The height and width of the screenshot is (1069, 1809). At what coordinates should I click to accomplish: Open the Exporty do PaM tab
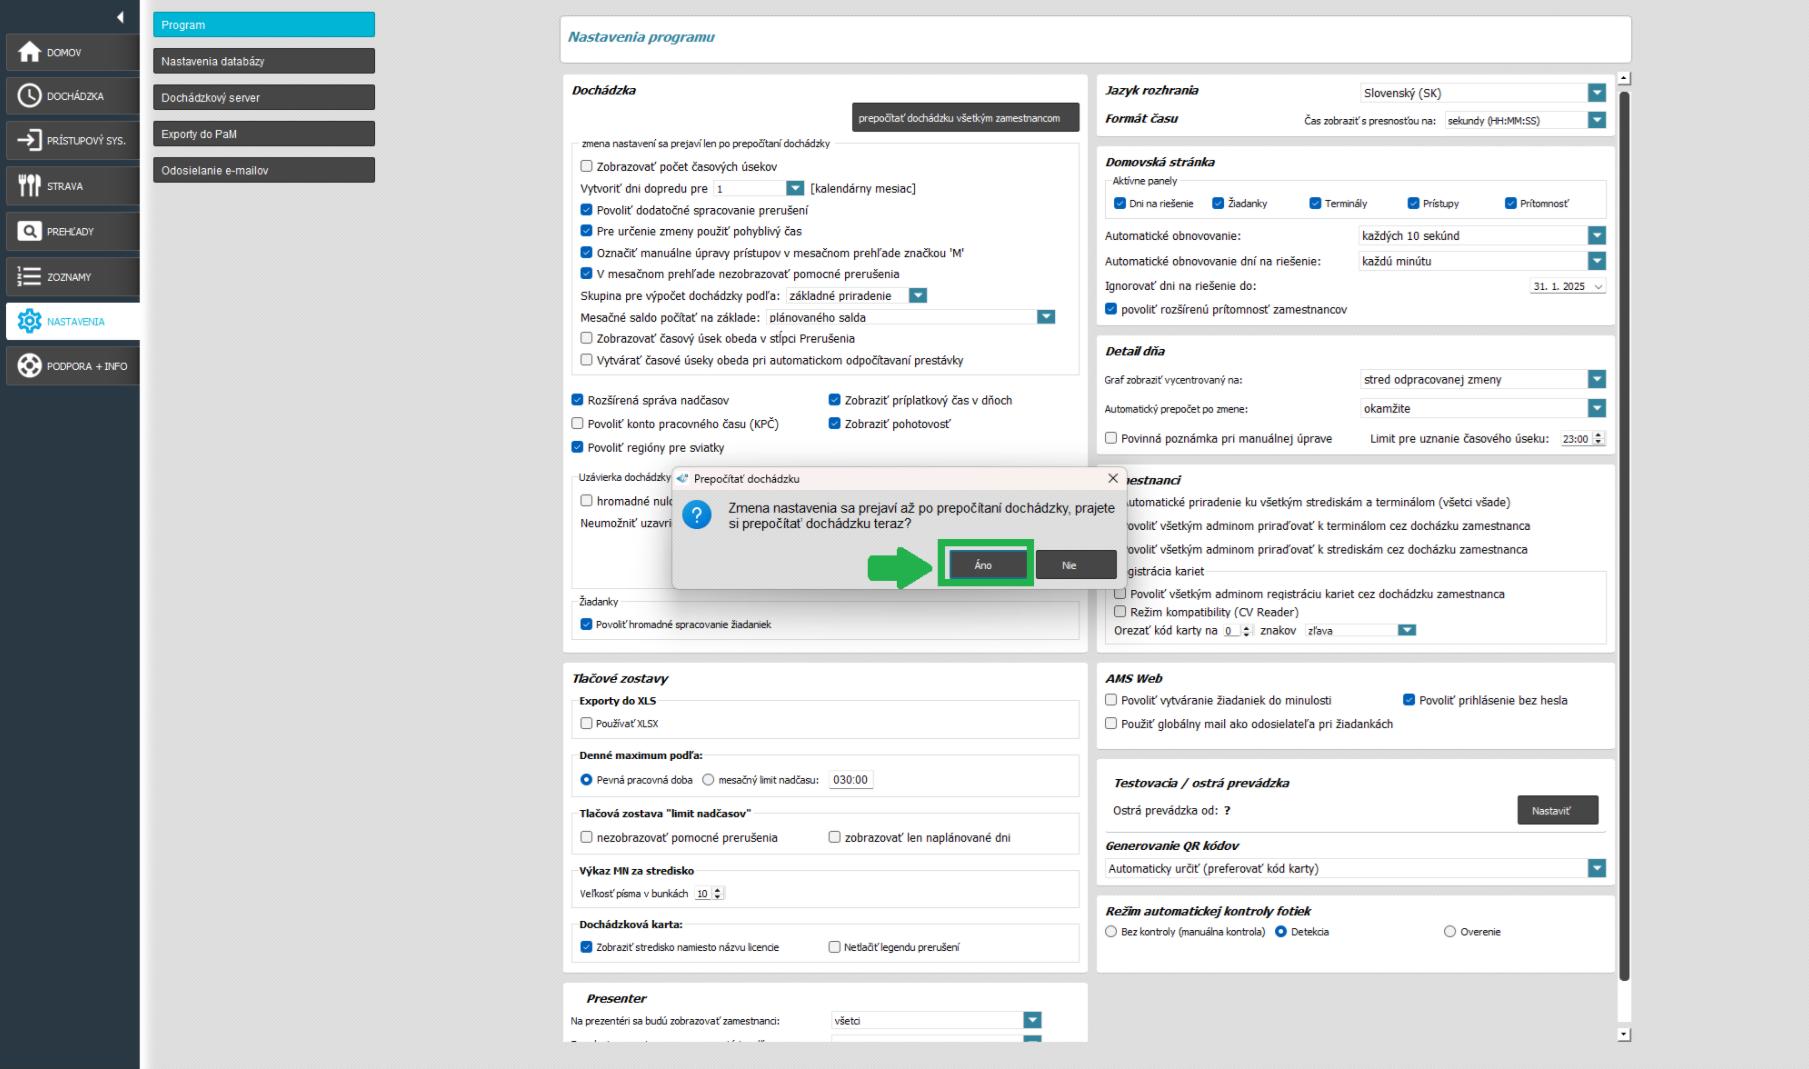[x=264, y=134]
